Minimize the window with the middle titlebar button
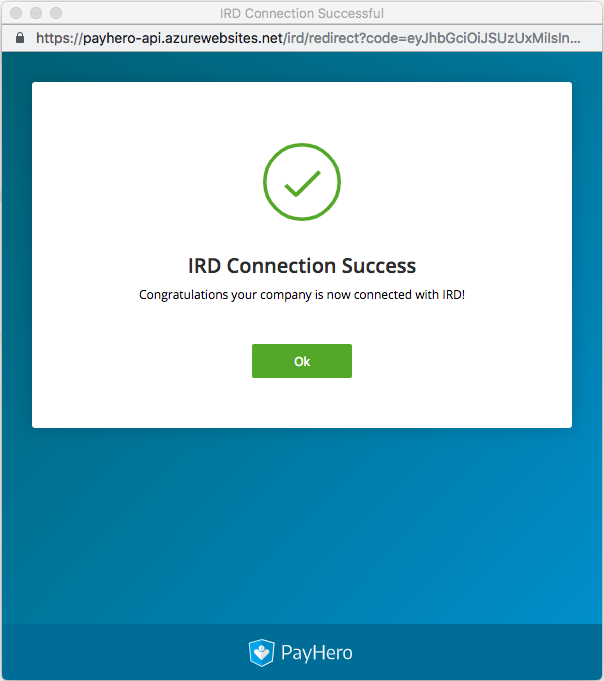Screen dimensions: 604x681 coord(36,13)
